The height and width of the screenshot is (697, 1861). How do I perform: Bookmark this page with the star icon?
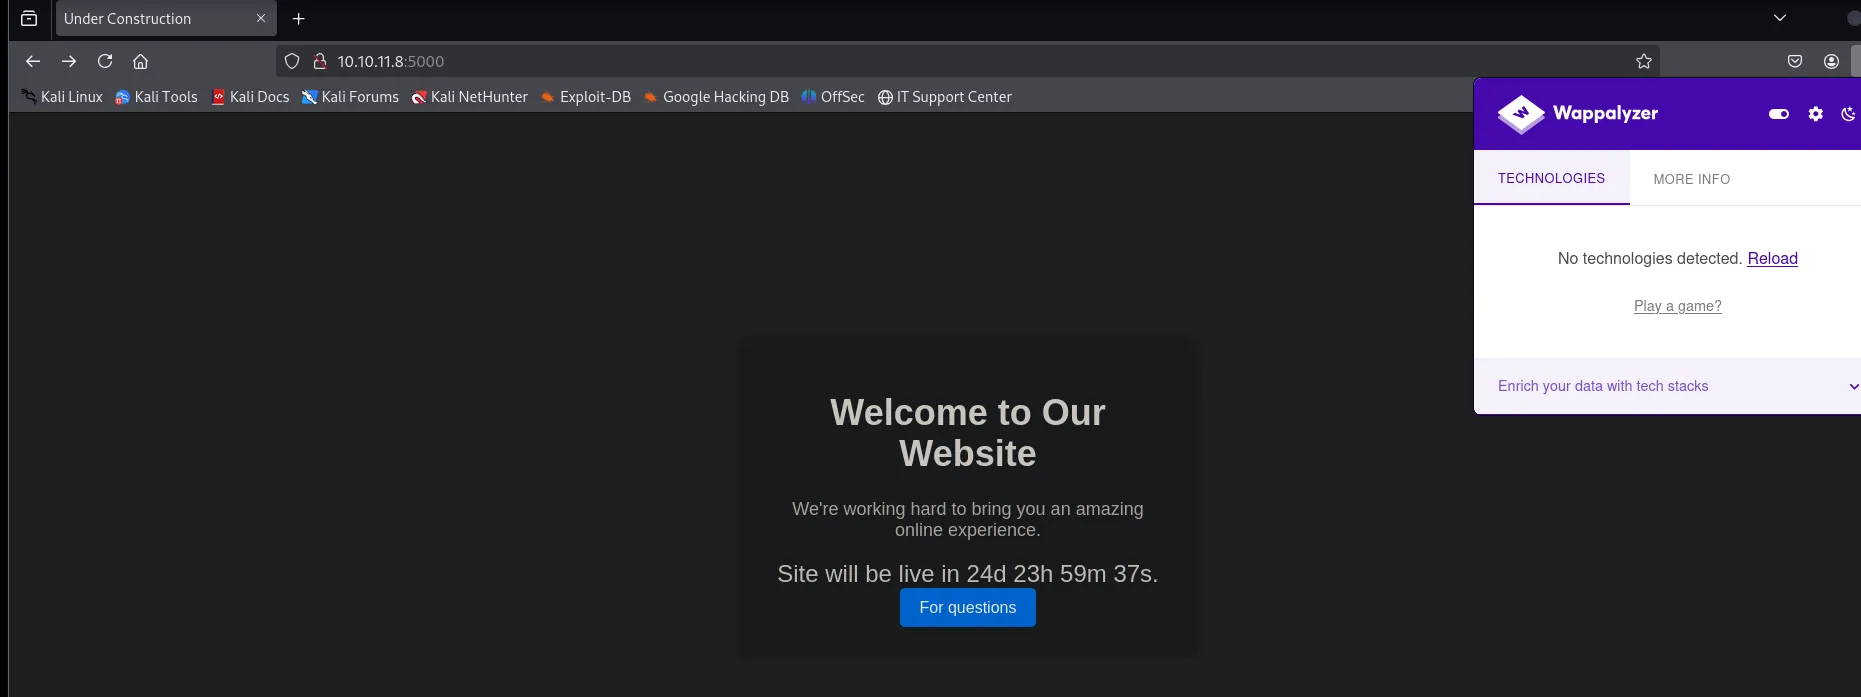(1644, 61)
